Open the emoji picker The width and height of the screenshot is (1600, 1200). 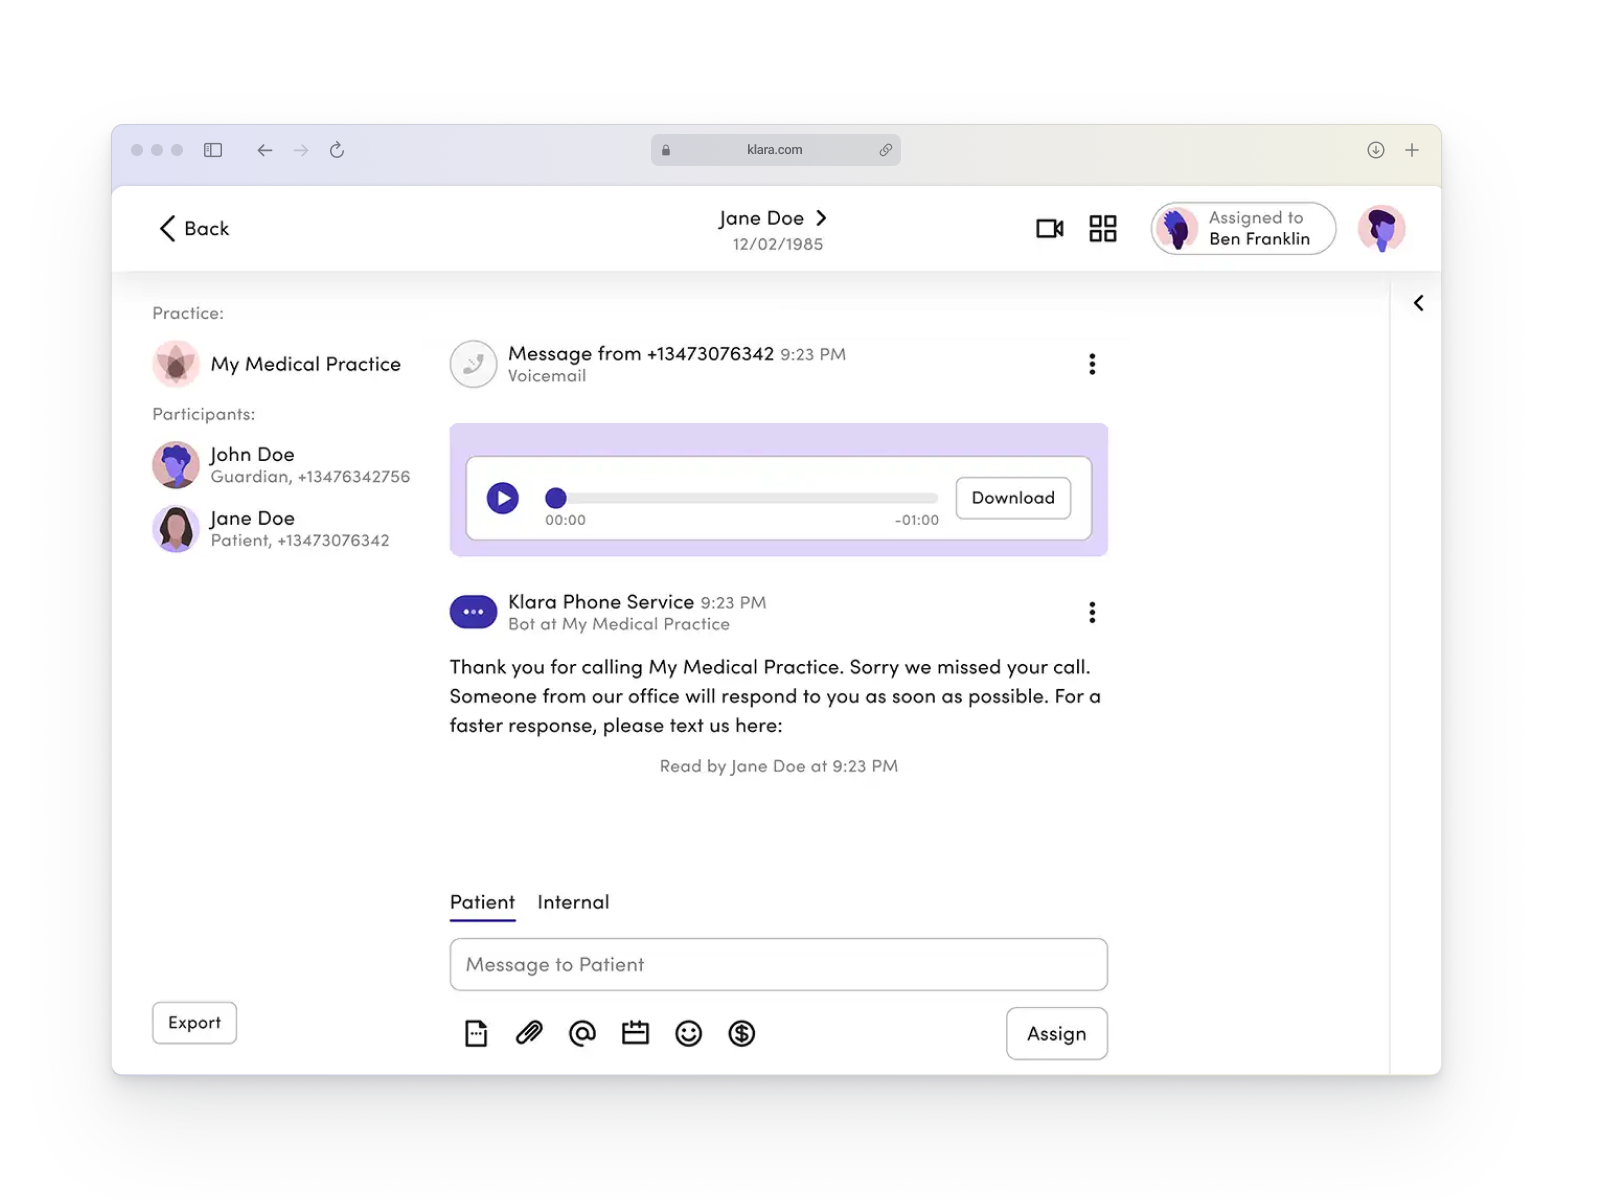pyautogui.click(x=688, y=1033)
